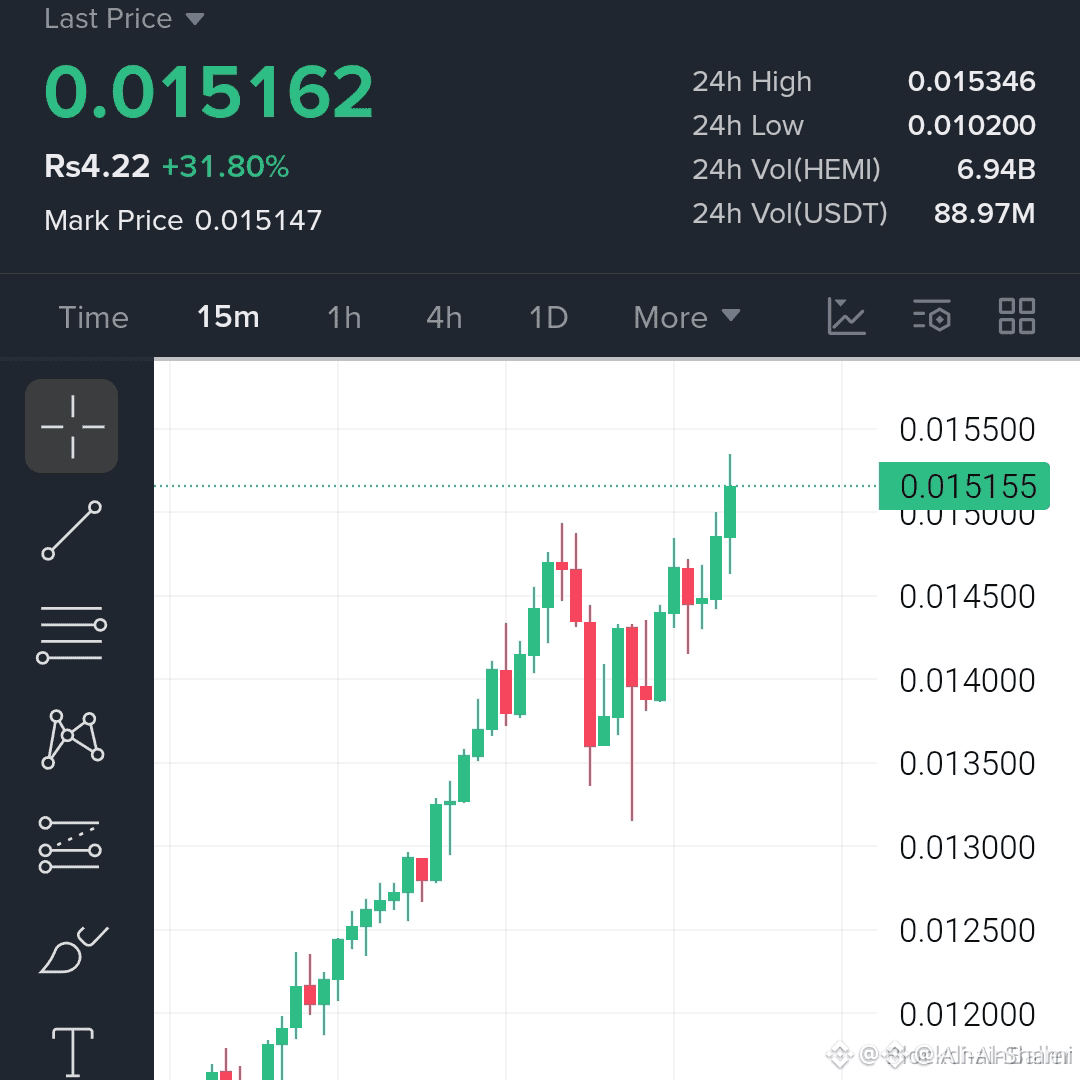Viewport: 1080px width, 1080px height.
Task: Select the 4h timeframe tab
Action: click(444, 318)
